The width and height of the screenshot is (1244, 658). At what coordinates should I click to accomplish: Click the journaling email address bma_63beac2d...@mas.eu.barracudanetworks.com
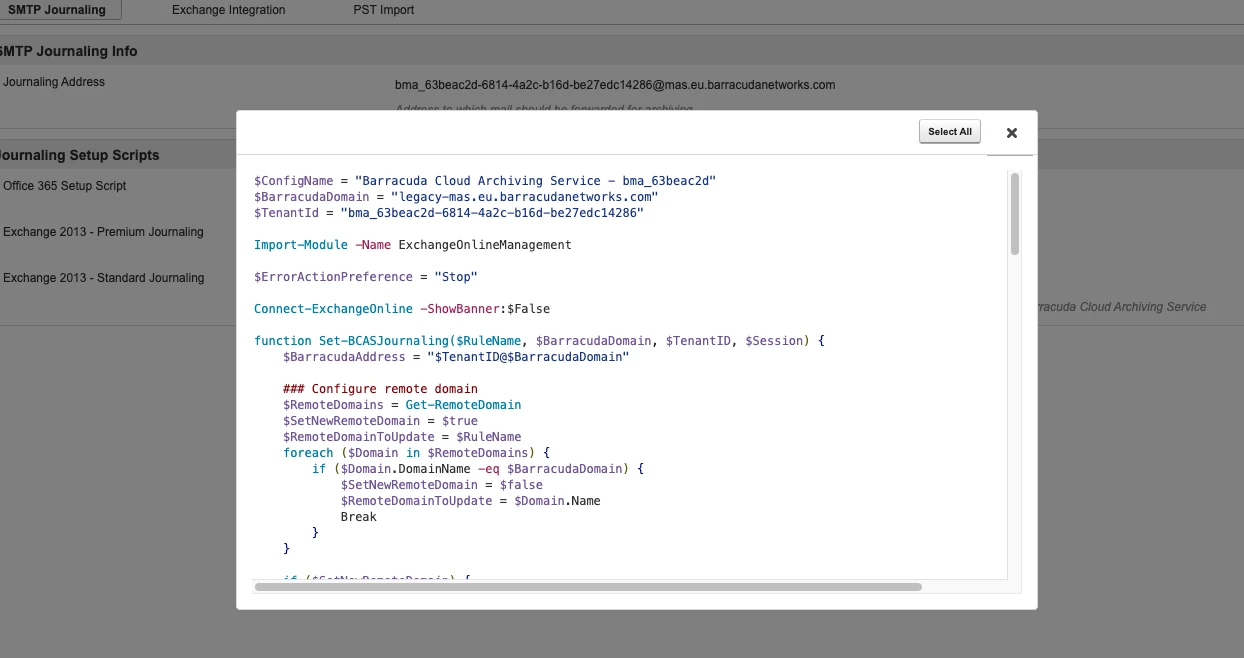pos(615,85)
